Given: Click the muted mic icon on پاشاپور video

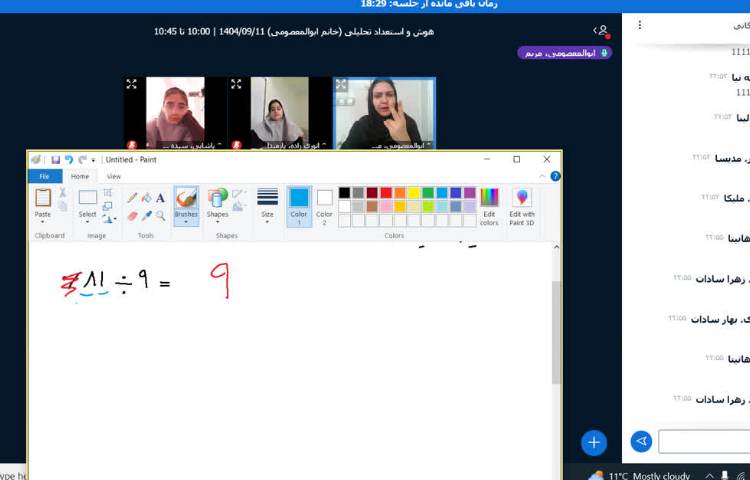Looking at the screenshot, I should (x=132, y=144).
